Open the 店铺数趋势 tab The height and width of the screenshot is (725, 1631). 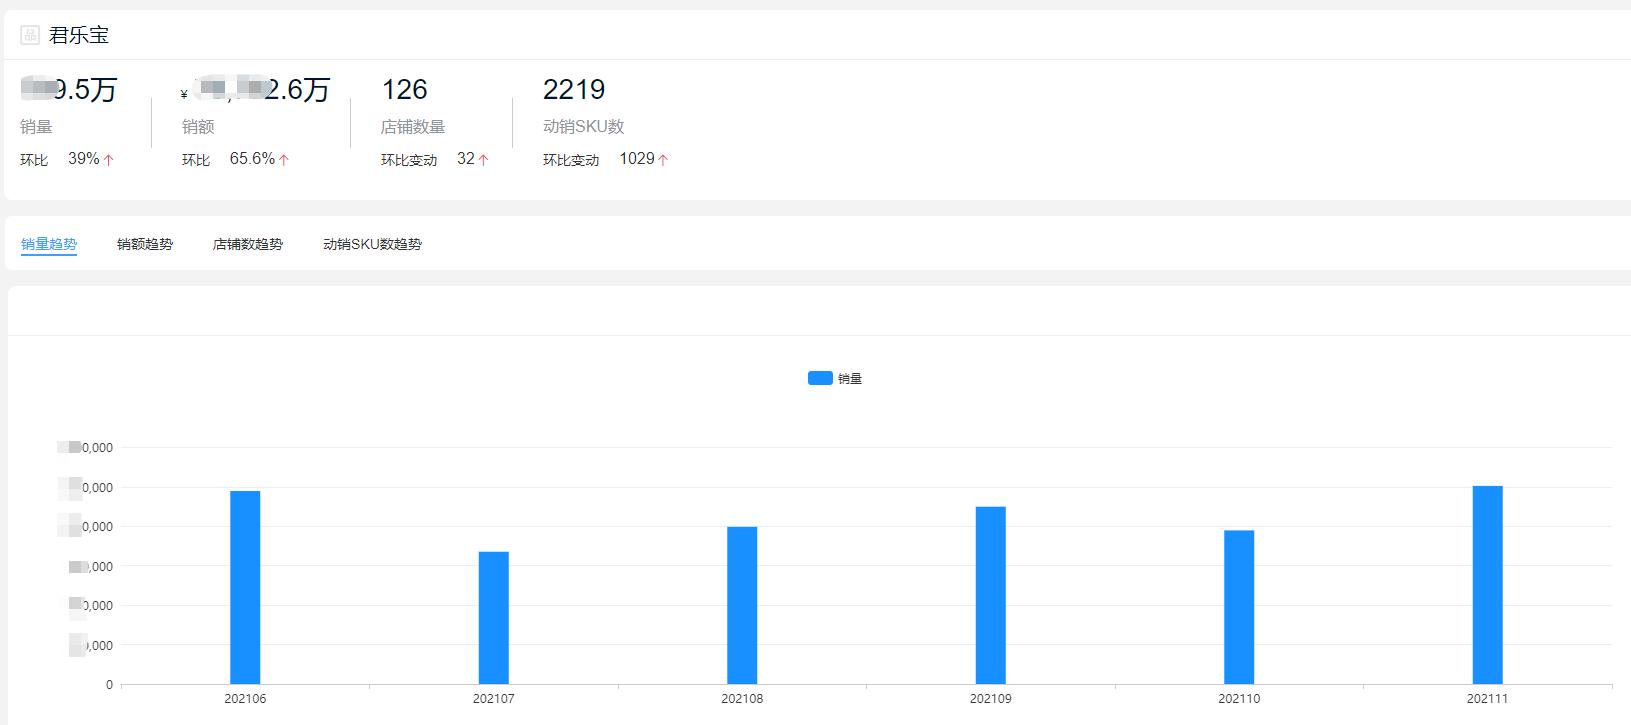(x=248, y=244)
